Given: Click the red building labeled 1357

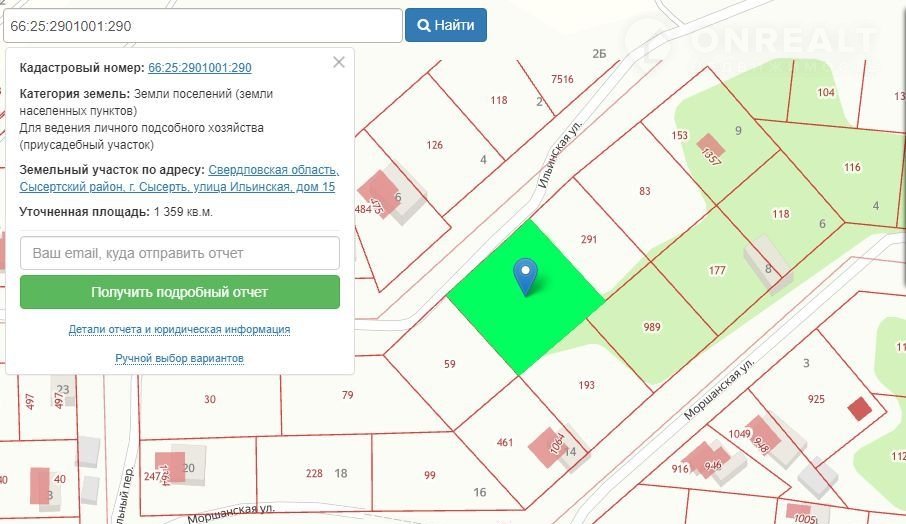Looking at the screenshot, I should (711, 147).
